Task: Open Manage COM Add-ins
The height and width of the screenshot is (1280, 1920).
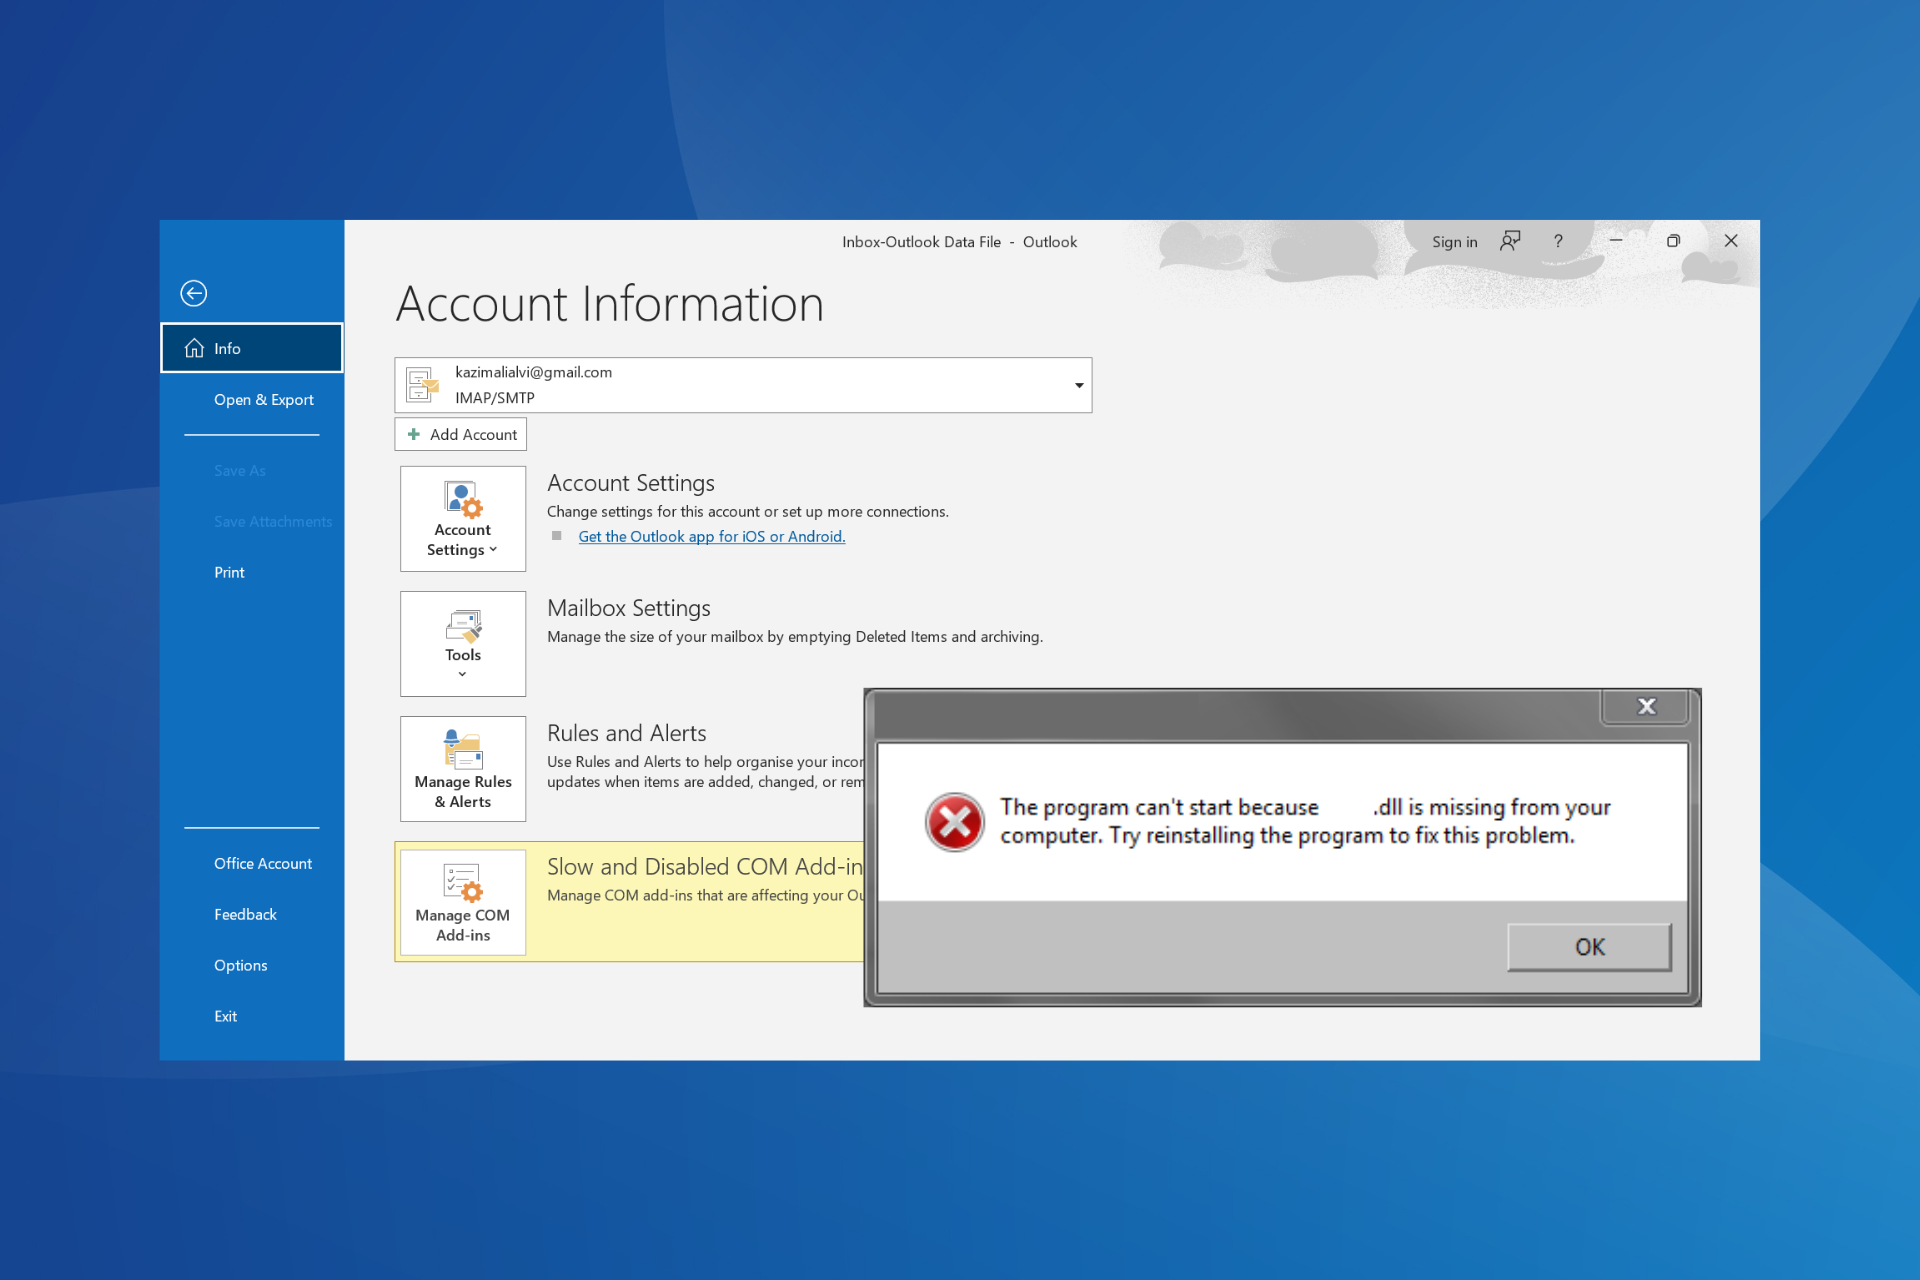Action: click(x=462, y=902)
